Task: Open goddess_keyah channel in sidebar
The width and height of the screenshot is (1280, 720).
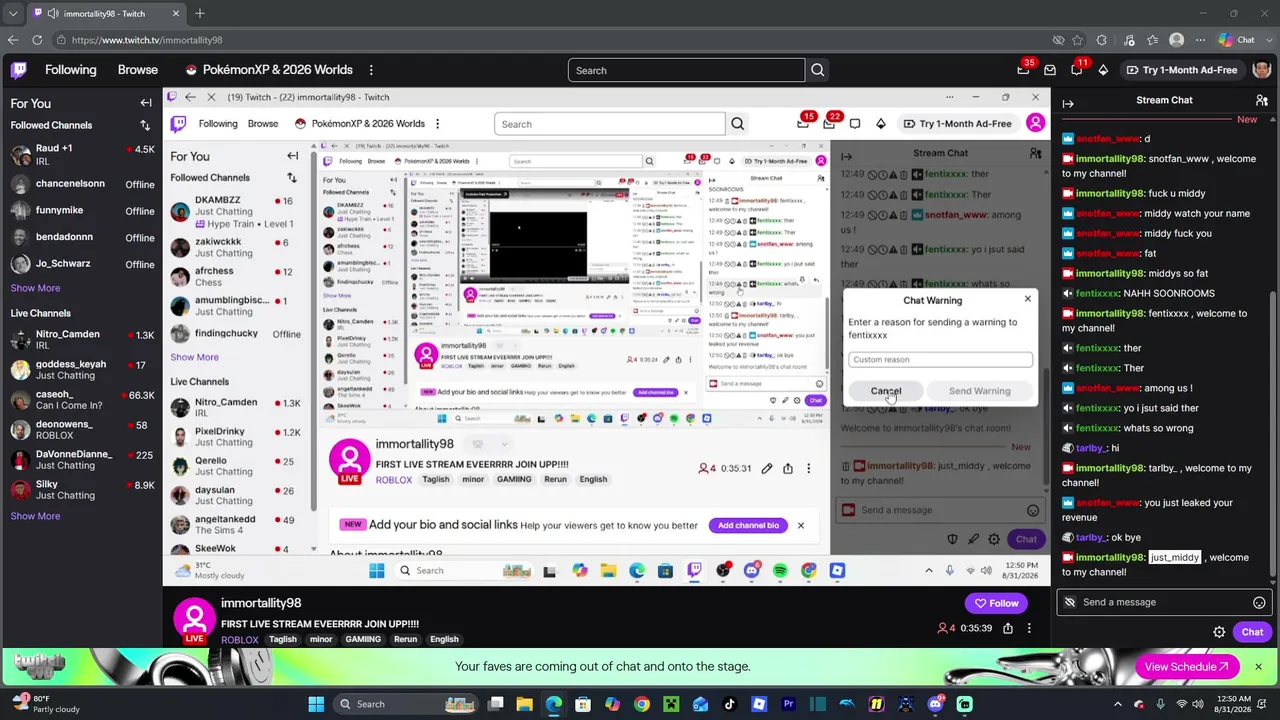Action: click(81, 370)
